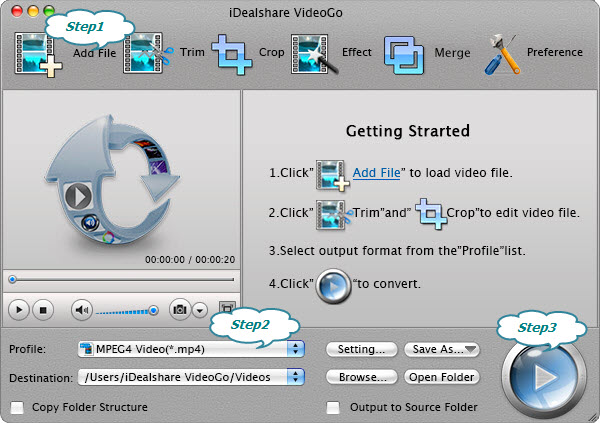Screen dimensions: 600x423
Task: Click the Browse... button
Action: click(362, 377)
